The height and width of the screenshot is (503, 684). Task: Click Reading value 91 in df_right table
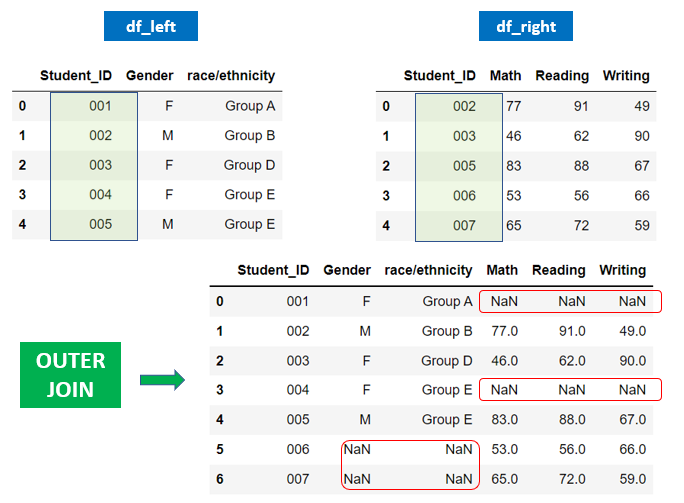(x=581, y=105)
